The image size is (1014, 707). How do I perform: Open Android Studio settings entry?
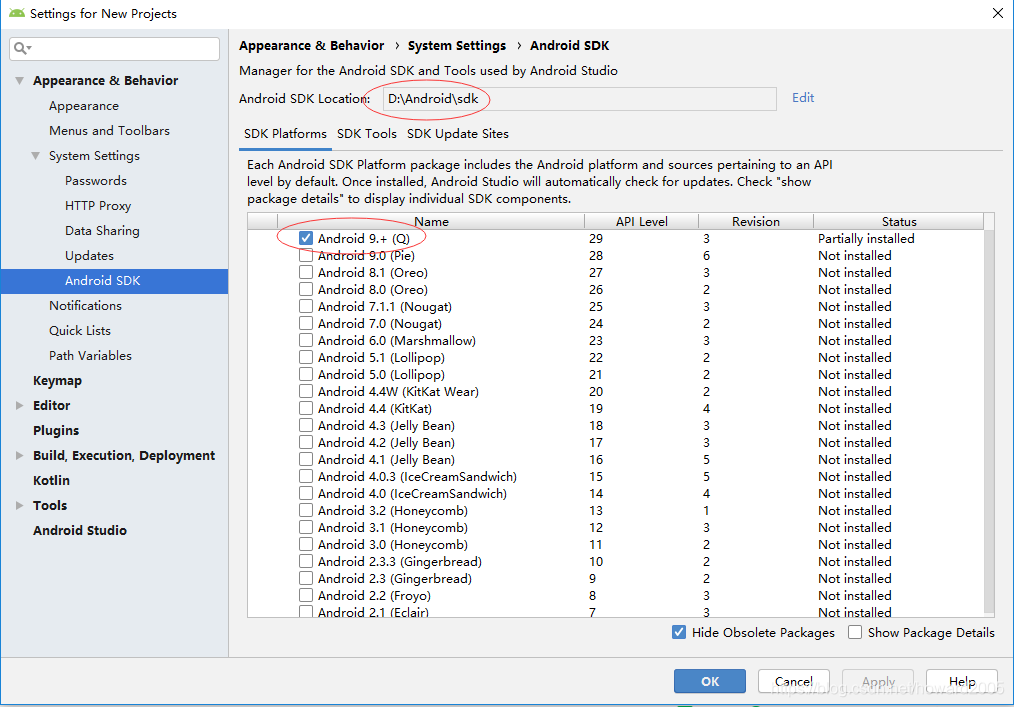coord(80,530)
